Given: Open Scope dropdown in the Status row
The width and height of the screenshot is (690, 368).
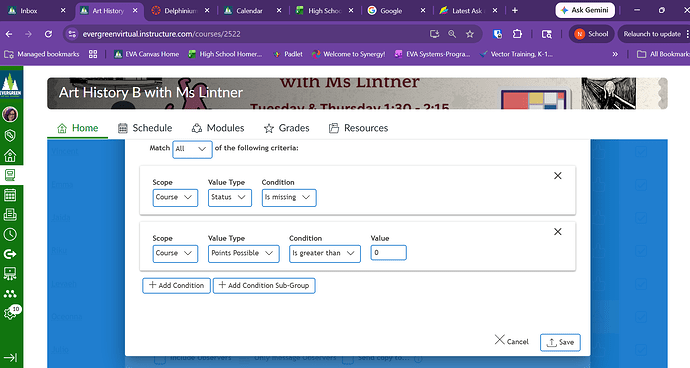Looking at the screenshot, I should tap(175, 198).
